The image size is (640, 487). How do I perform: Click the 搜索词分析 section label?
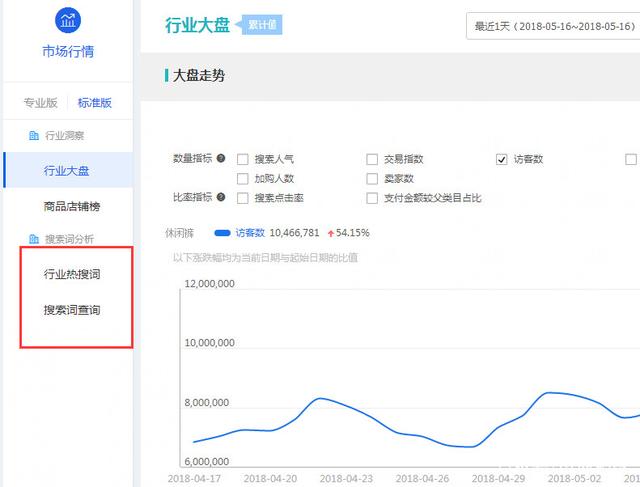tap(69, 239)
